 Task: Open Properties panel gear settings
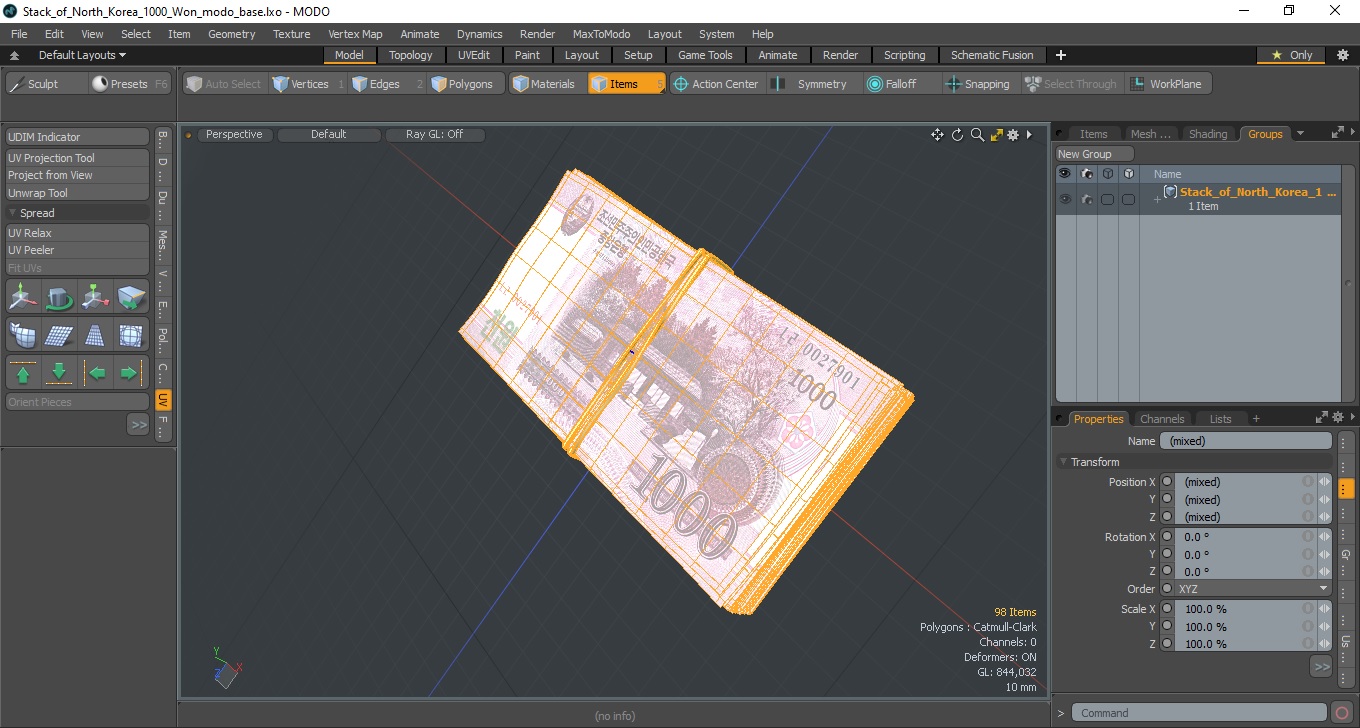click(1337, 418)
